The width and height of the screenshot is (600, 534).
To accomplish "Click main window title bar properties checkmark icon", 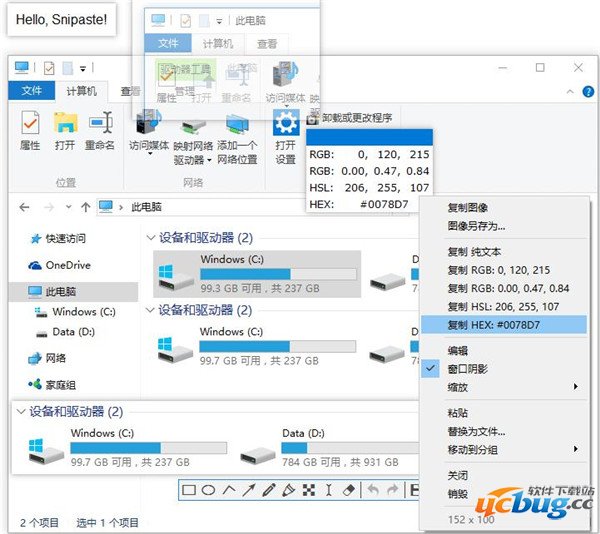I will click(x=49, y=68).
